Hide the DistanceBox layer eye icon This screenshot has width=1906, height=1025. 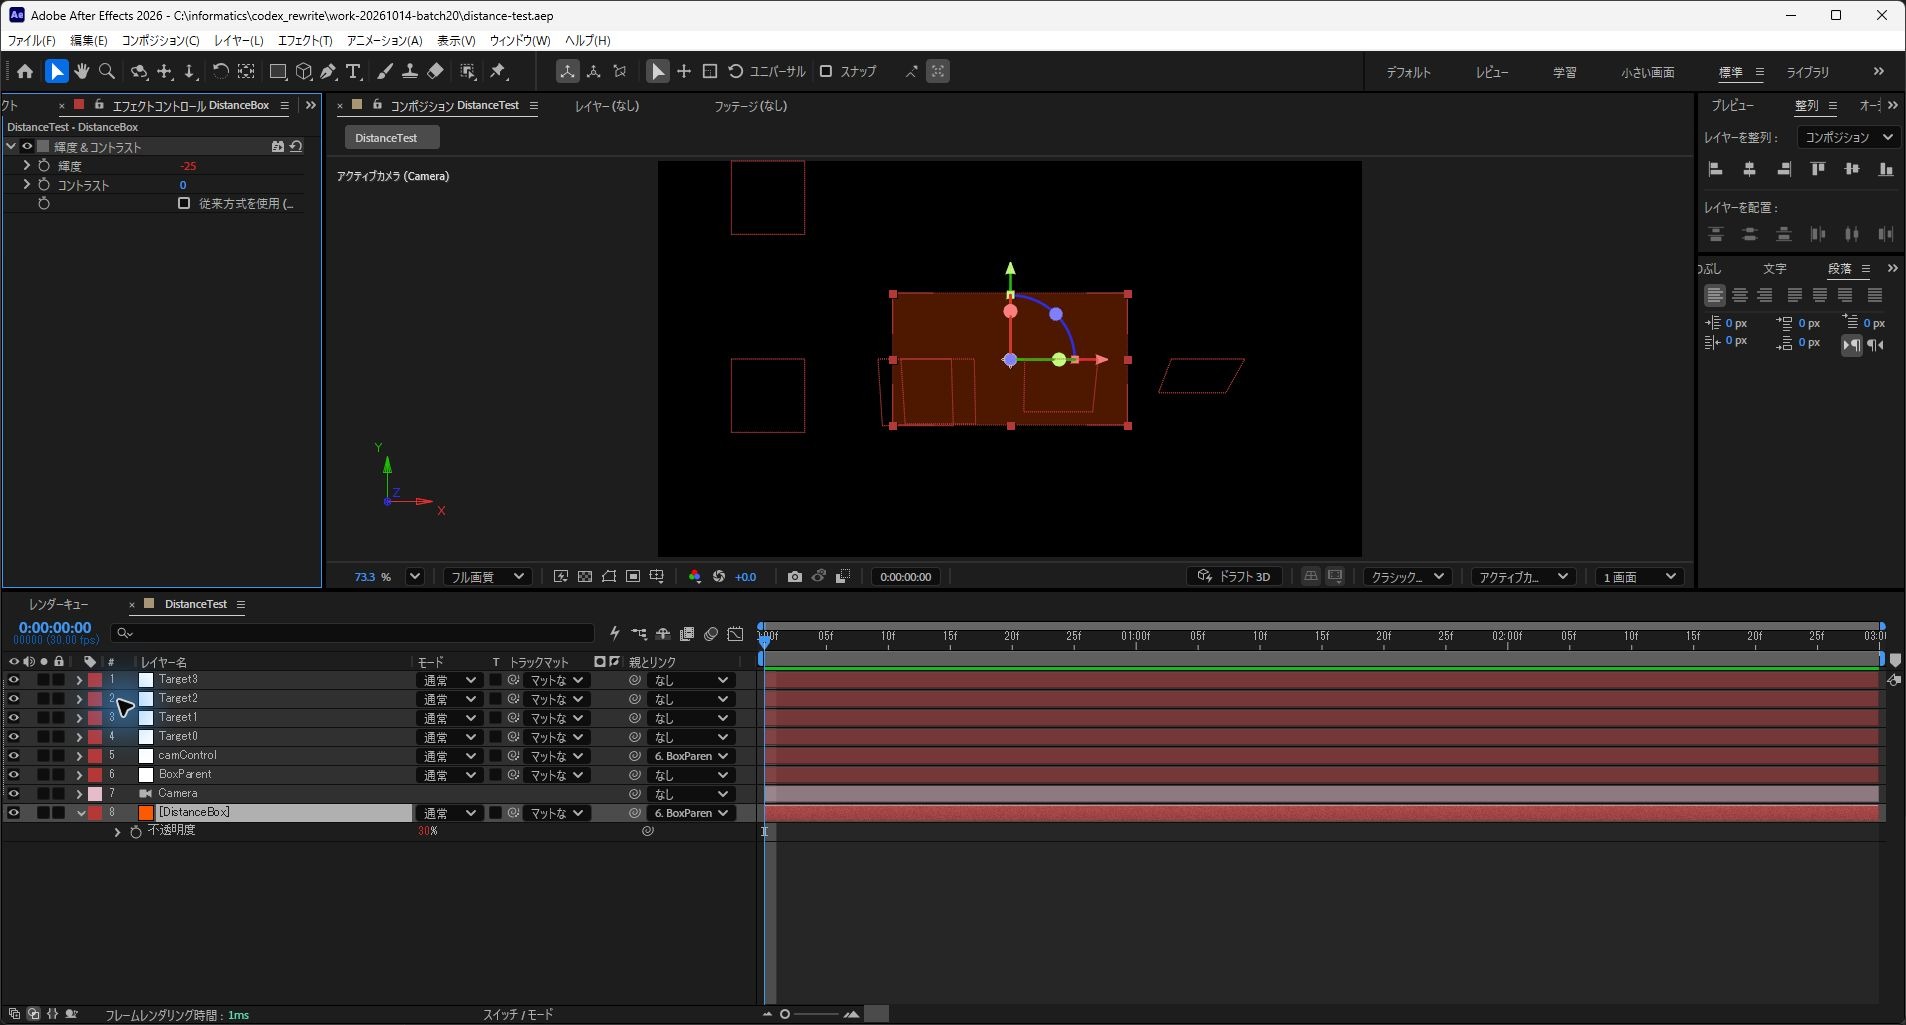click(x=14, y=813)
